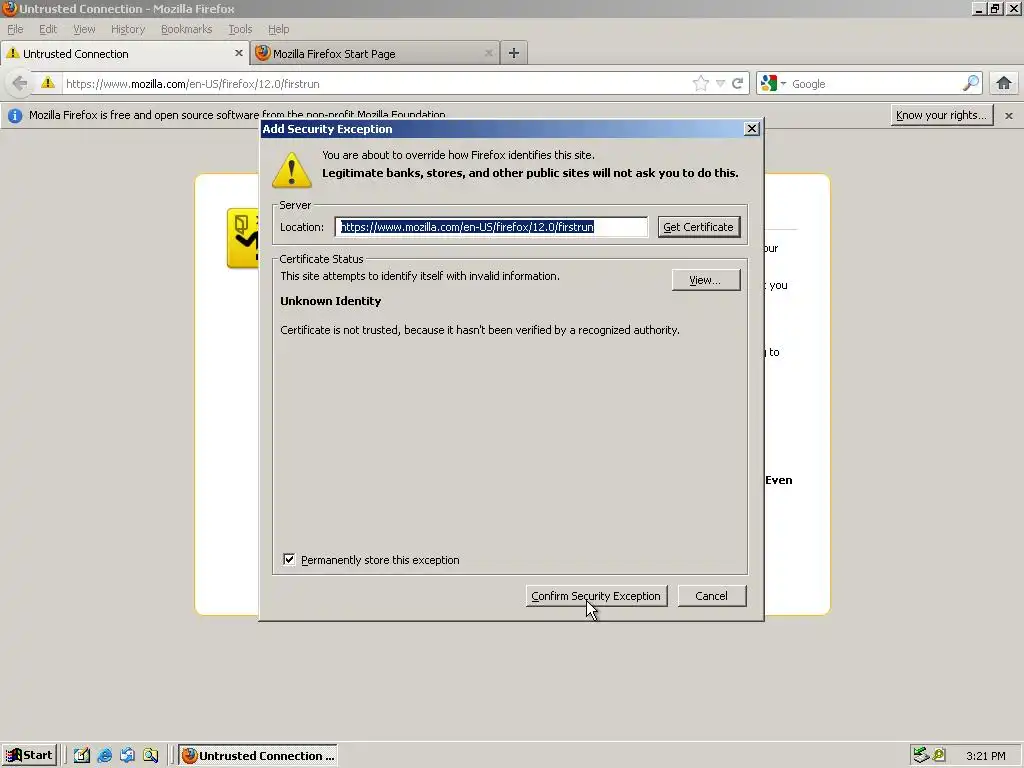Confirm the security exception

pyautogui.click(x=596, y=596)
